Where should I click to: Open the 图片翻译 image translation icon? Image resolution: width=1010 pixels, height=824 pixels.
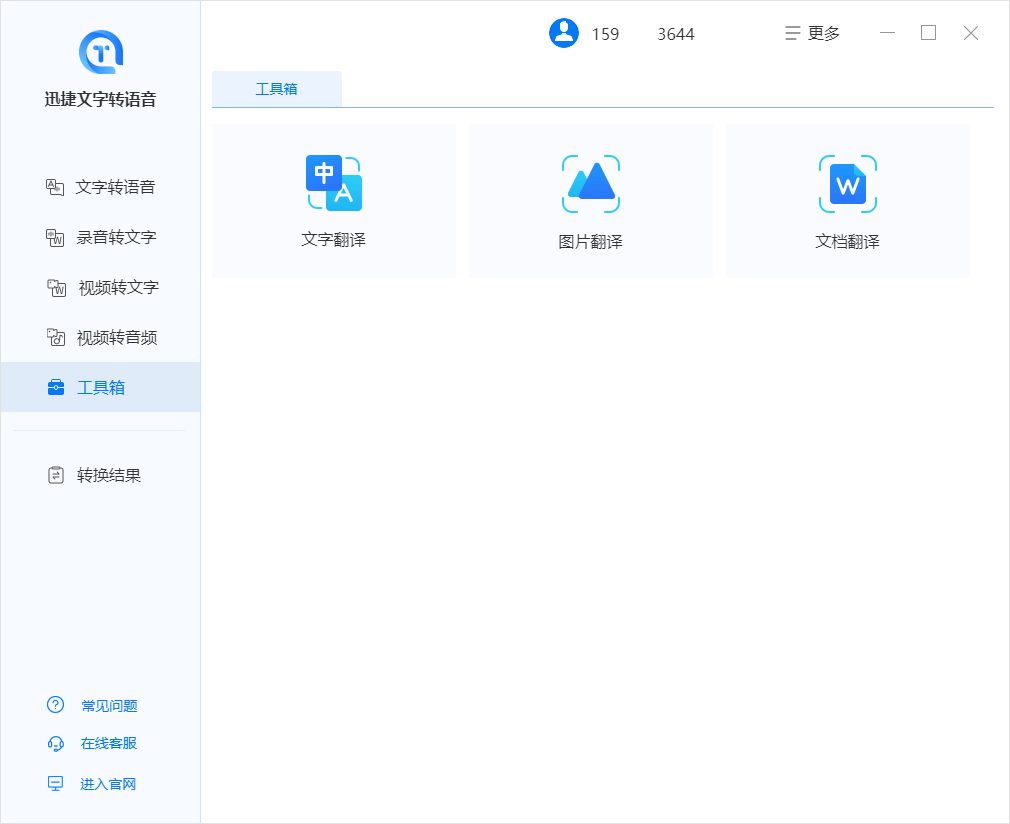pos(591,183)
